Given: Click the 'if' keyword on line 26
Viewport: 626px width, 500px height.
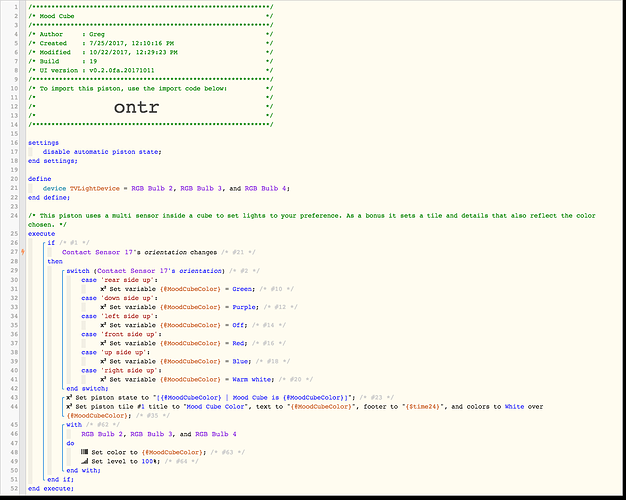Looking at the screenshot, I should point(51,243).
